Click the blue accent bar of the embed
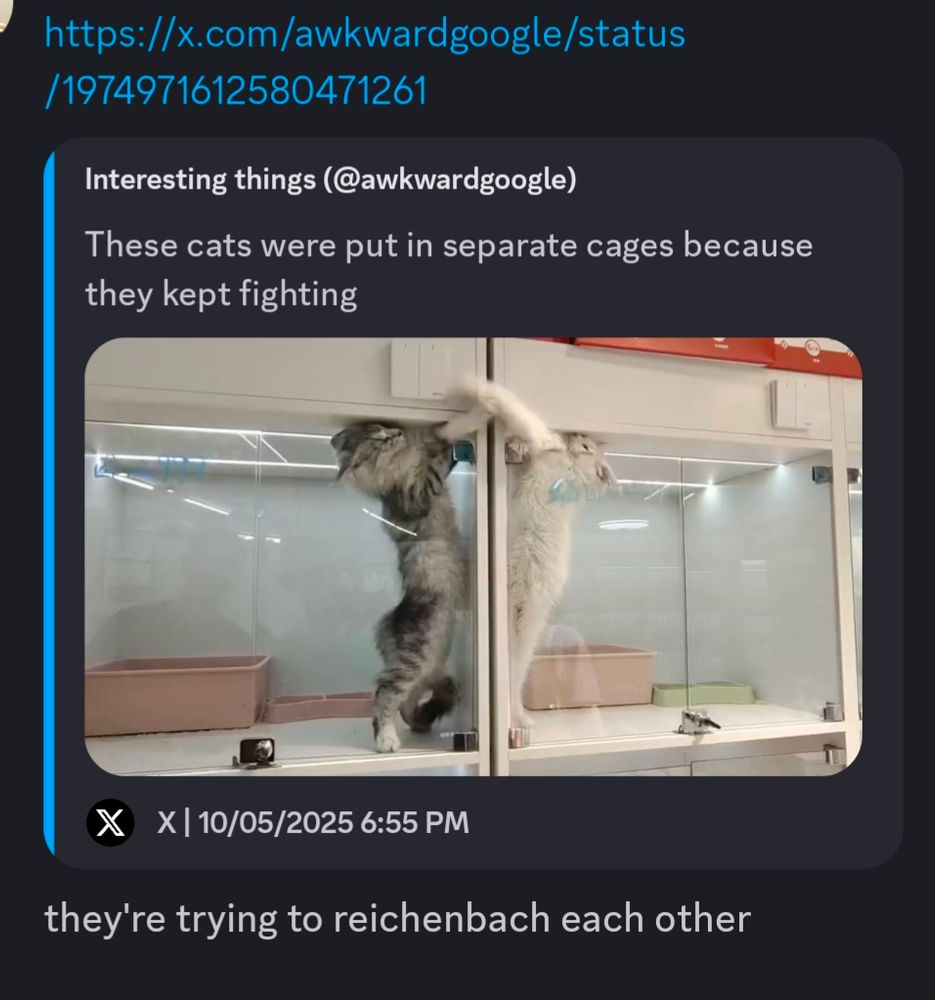The image size is (935, 1000). point(49,503)
